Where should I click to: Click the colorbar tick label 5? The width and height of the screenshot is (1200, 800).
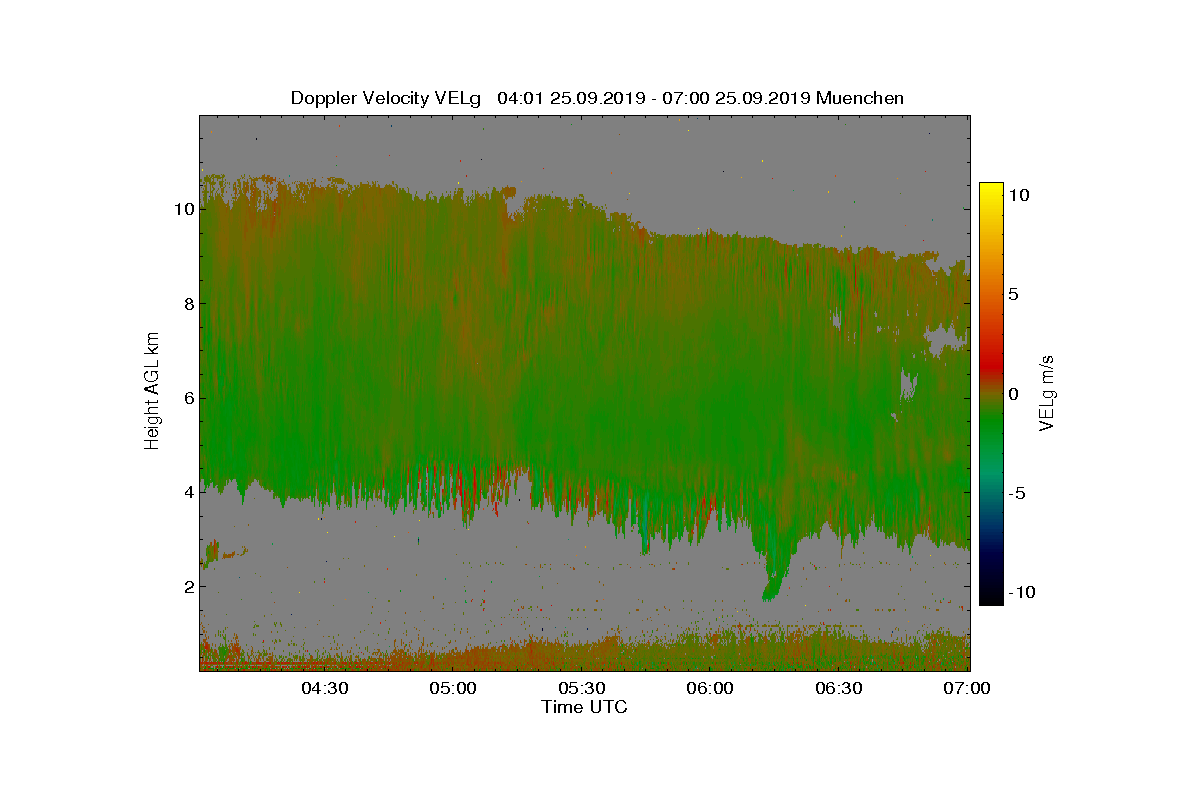click(1013, 295)
